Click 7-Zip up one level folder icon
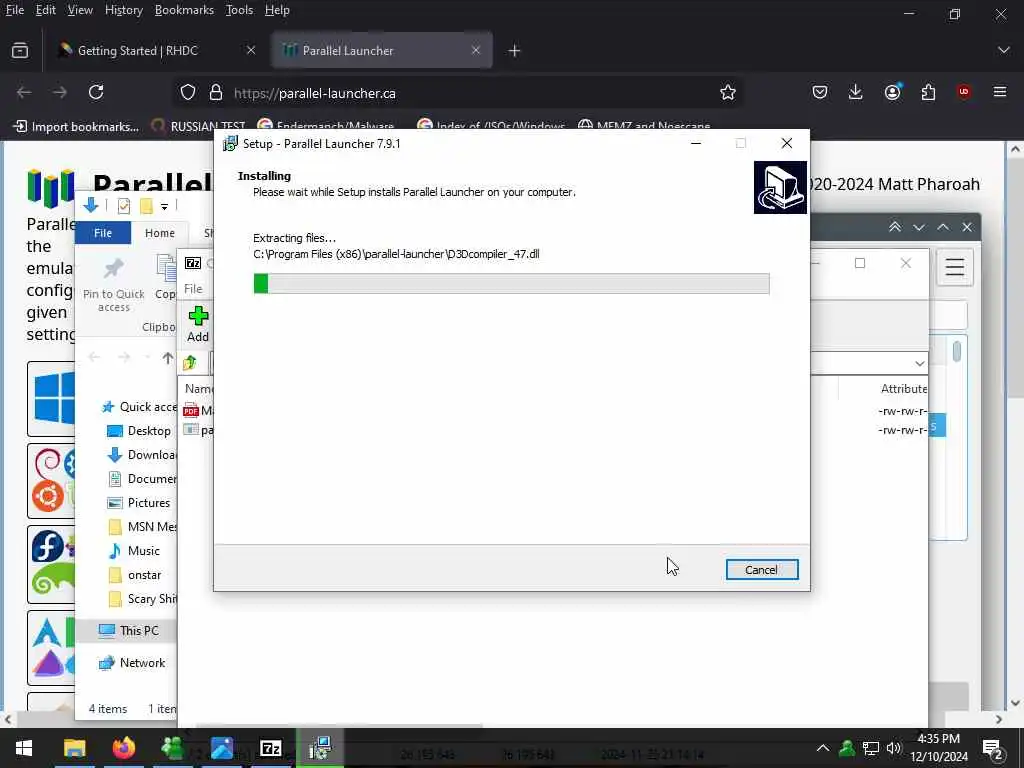 (190, 362)
